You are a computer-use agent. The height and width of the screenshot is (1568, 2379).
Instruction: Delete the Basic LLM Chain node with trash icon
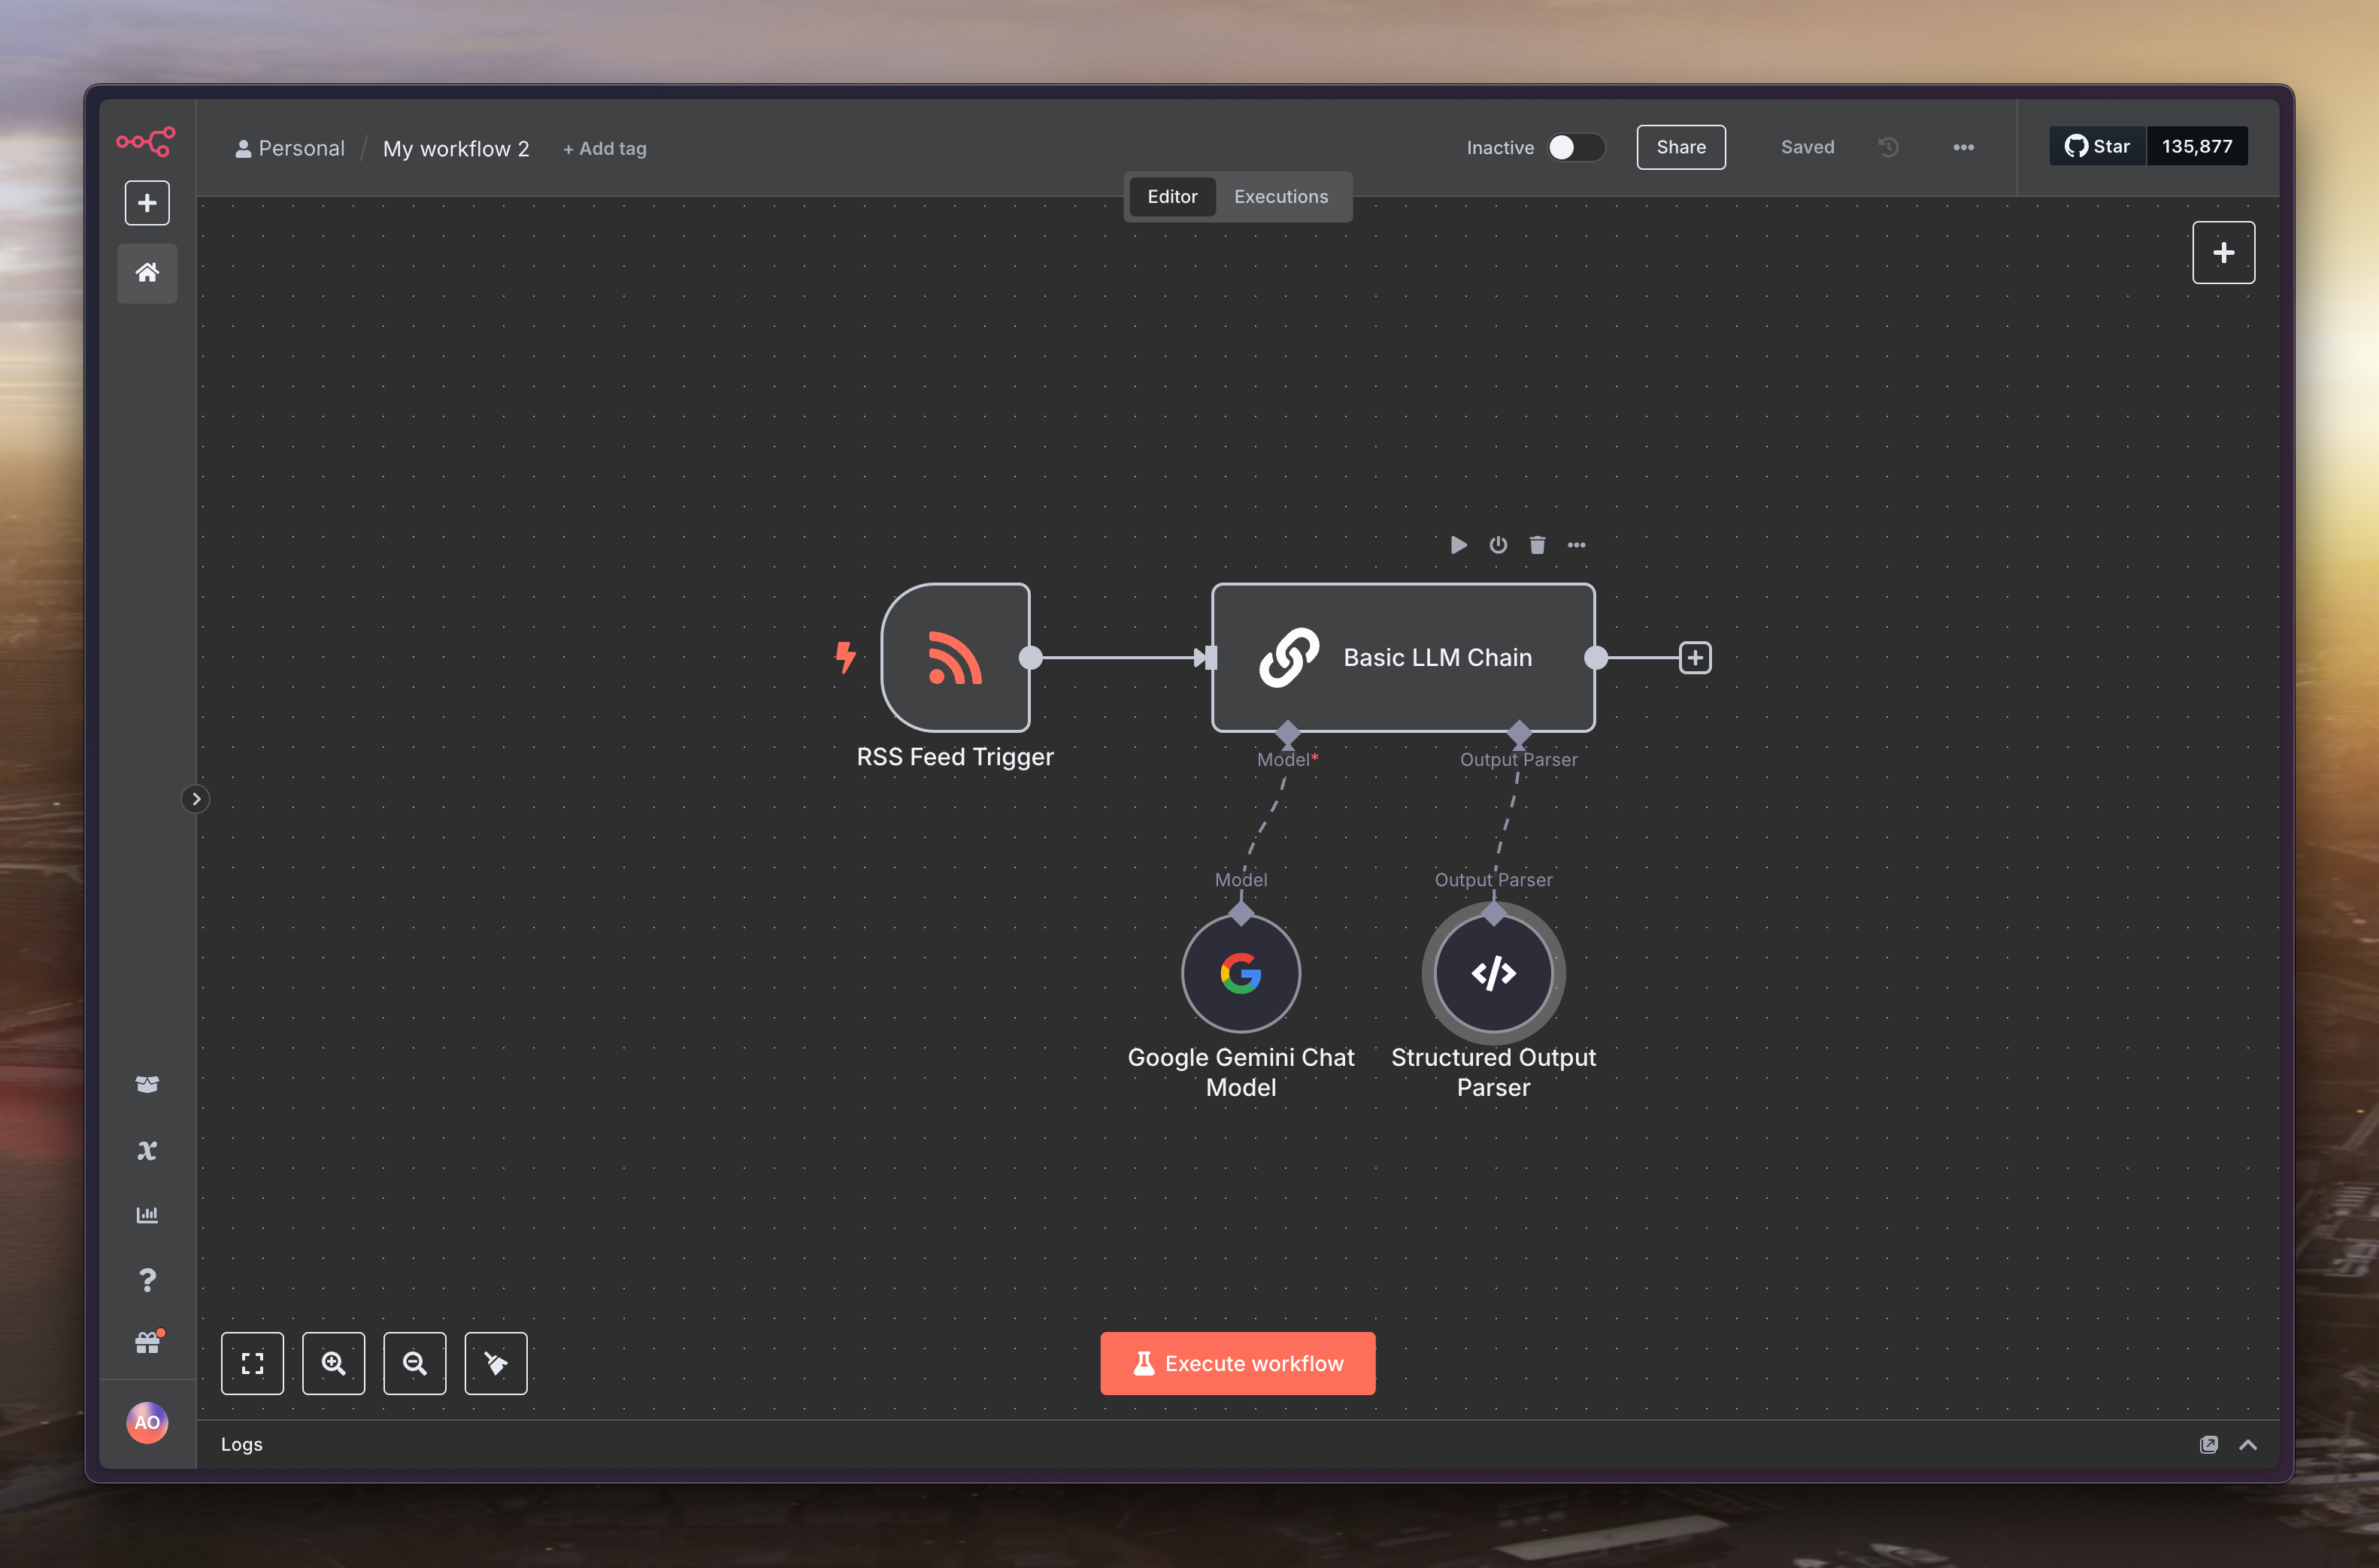(x=1537, y=545)
